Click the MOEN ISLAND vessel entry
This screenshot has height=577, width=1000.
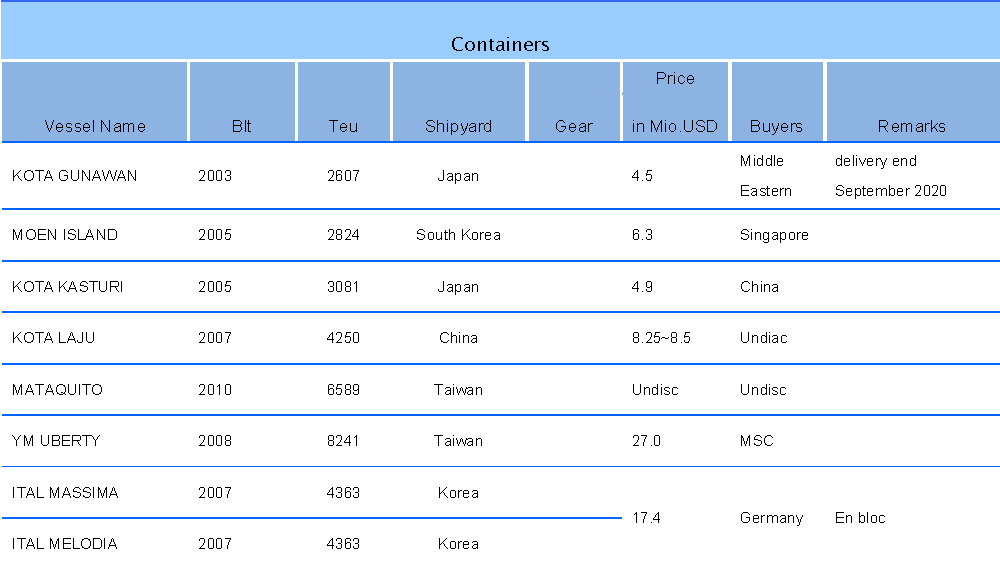click(x=65, y=235)
